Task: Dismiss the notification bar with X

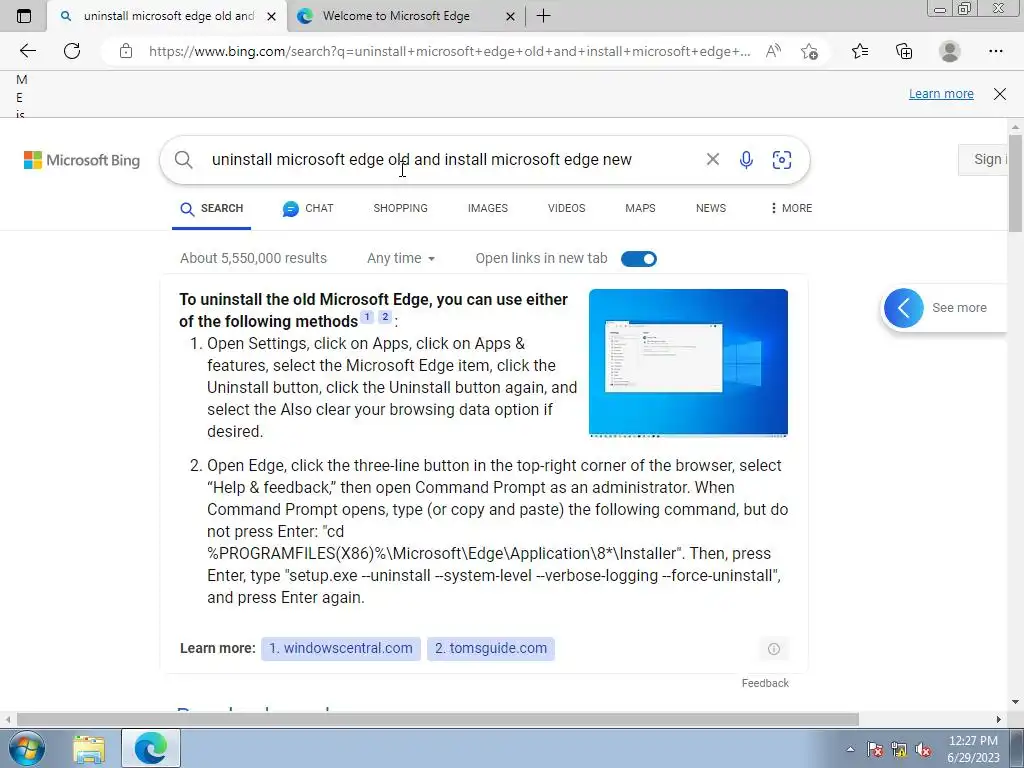Action: tap(1000, 93)
